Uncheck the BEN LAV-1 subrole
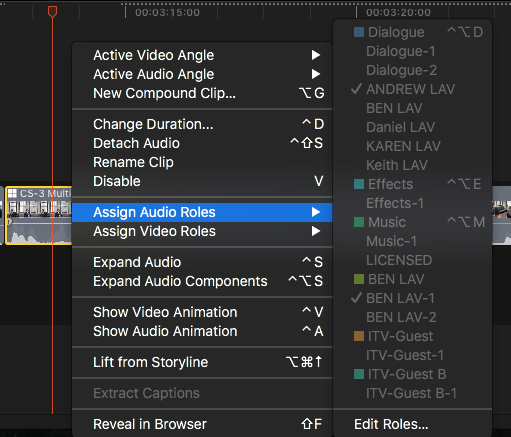The width and height of the screenshot is (511, 437). [413, 298]
